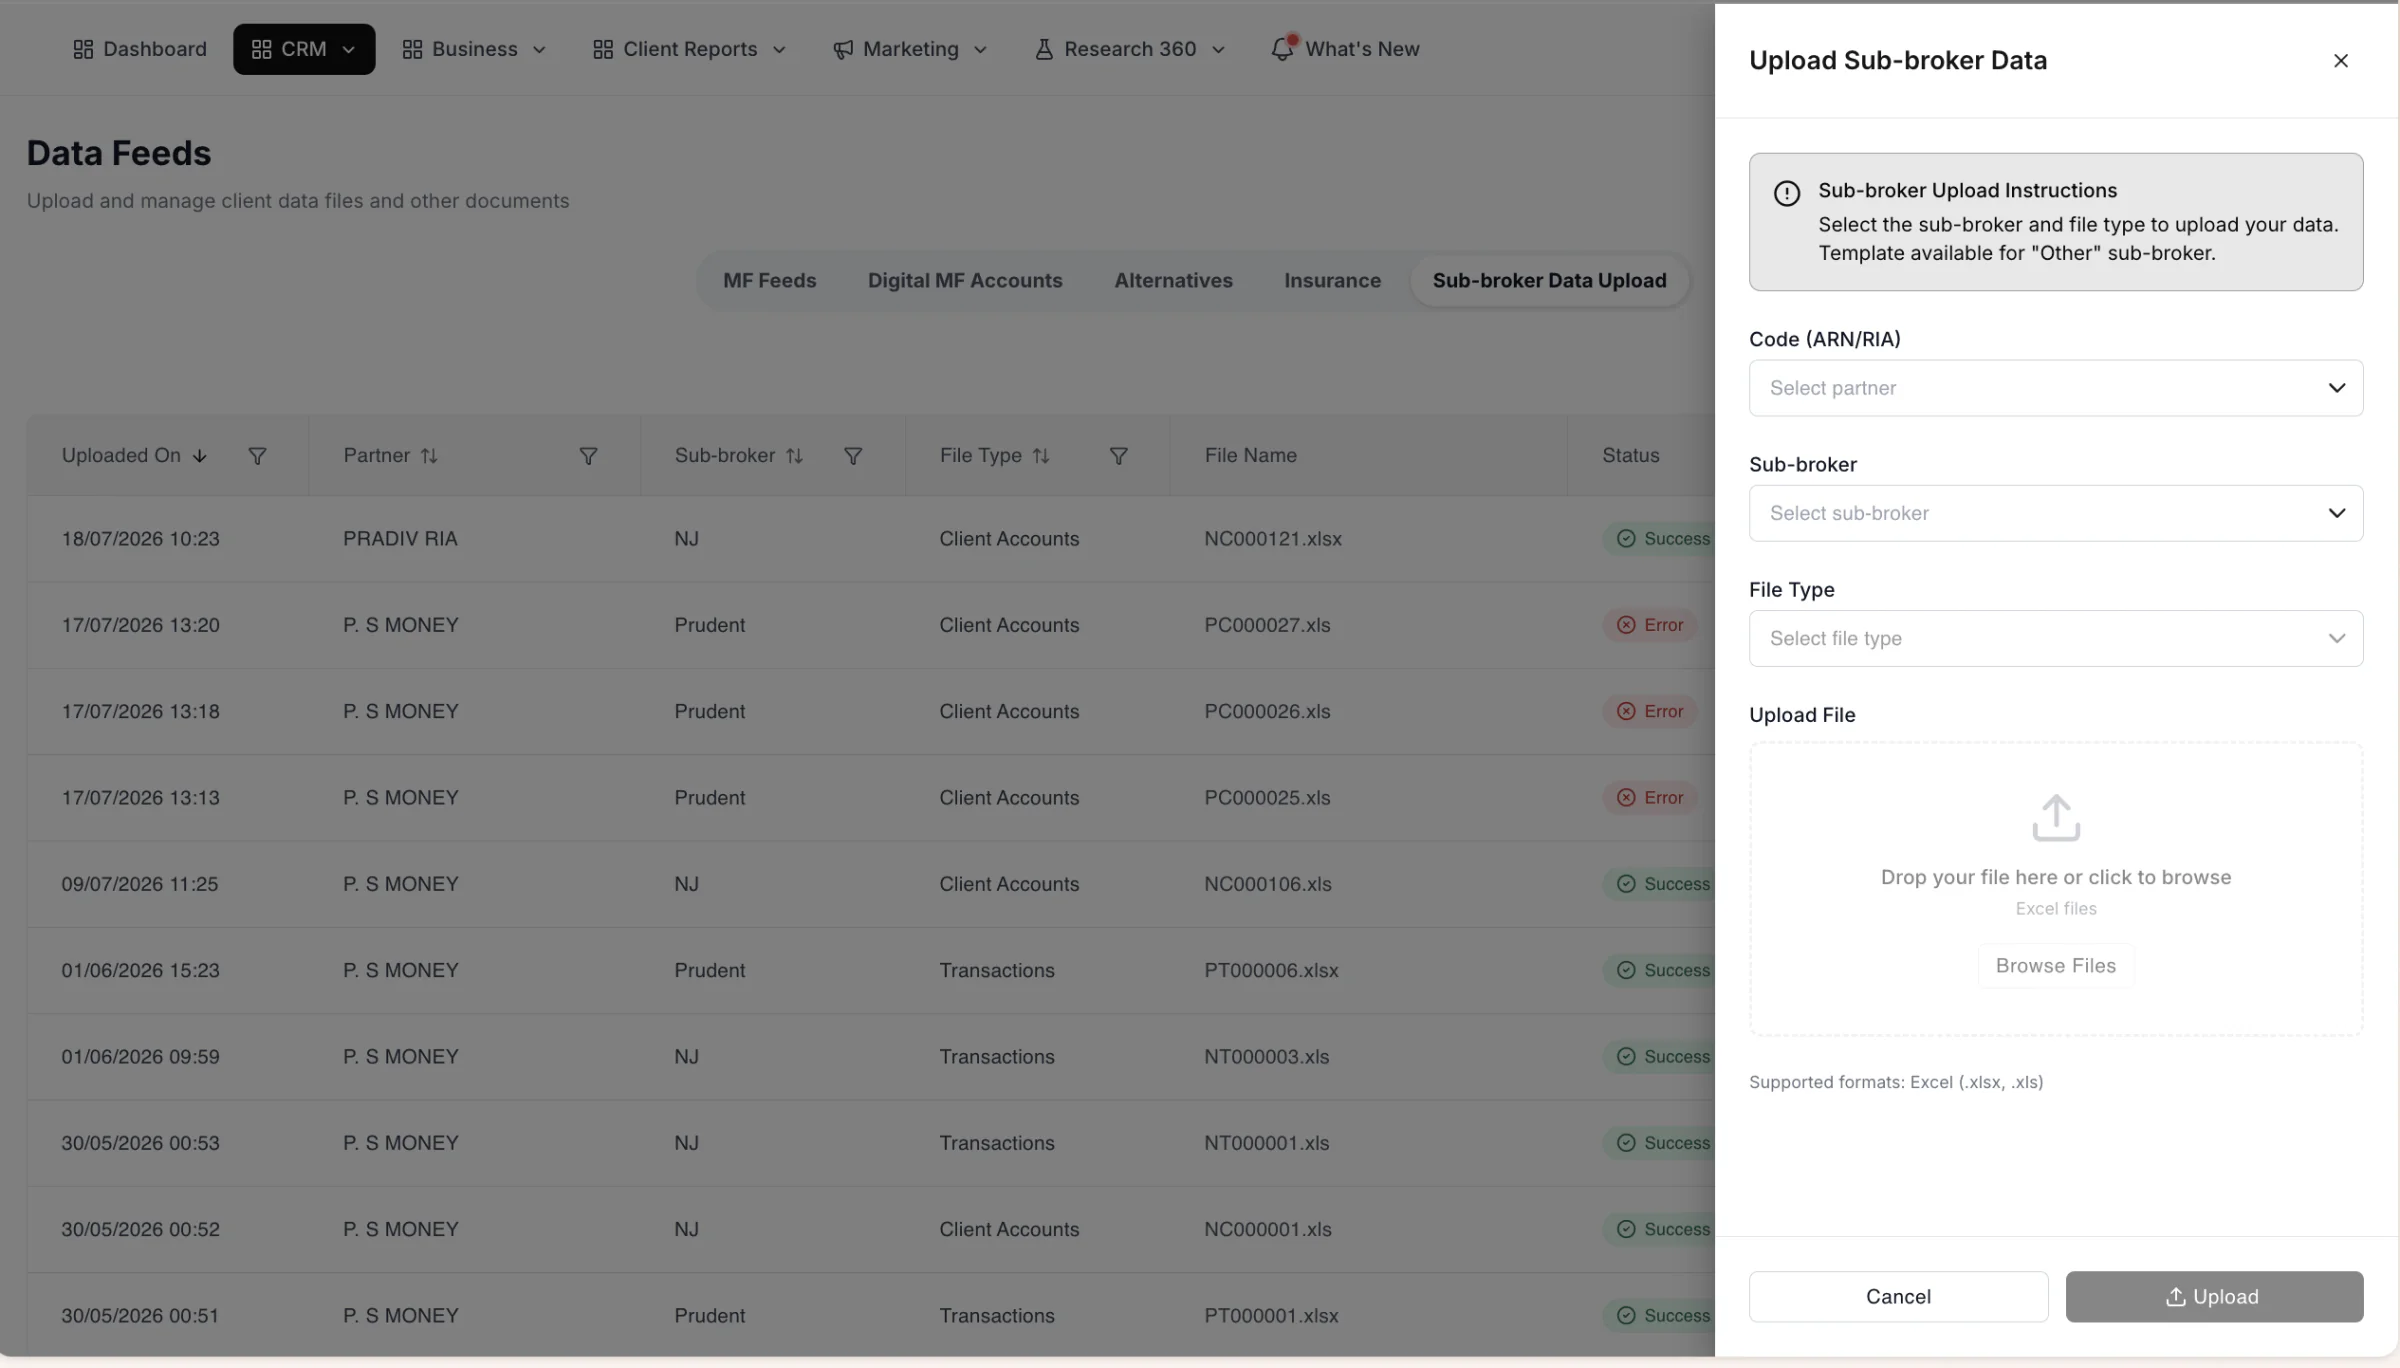This screenshot has width=2400, height=1368.
Task: Sort by File Type column arrows
Action: [x=1041, y=456]
